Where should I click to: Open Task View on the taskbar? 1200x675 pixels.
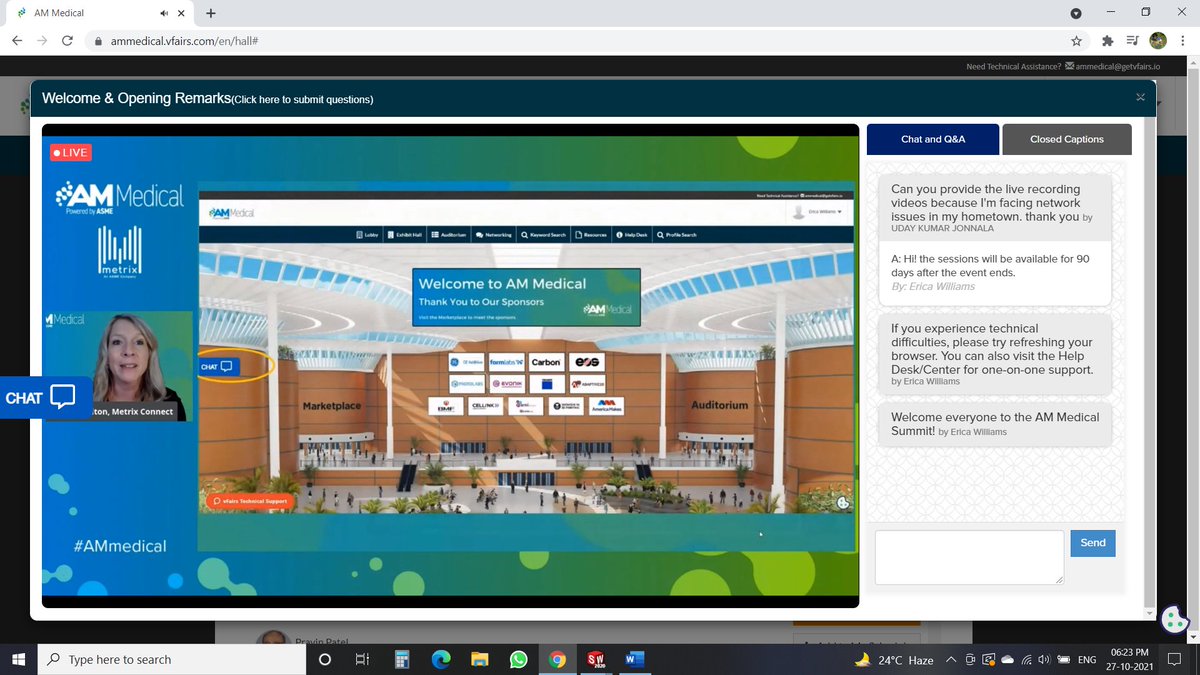tap(363, 659)
